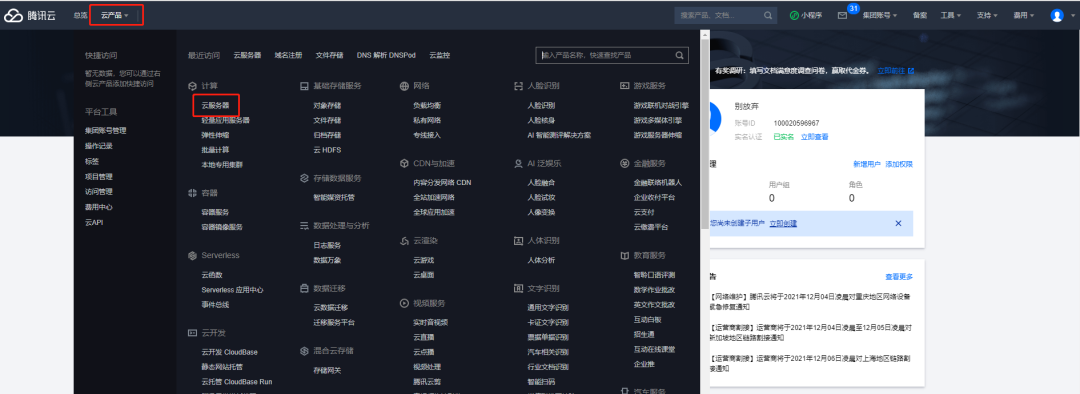Open 集团账号管理 in platform tools
Image resolution: width=1080 pixels, height=394 pixels.
105,130
